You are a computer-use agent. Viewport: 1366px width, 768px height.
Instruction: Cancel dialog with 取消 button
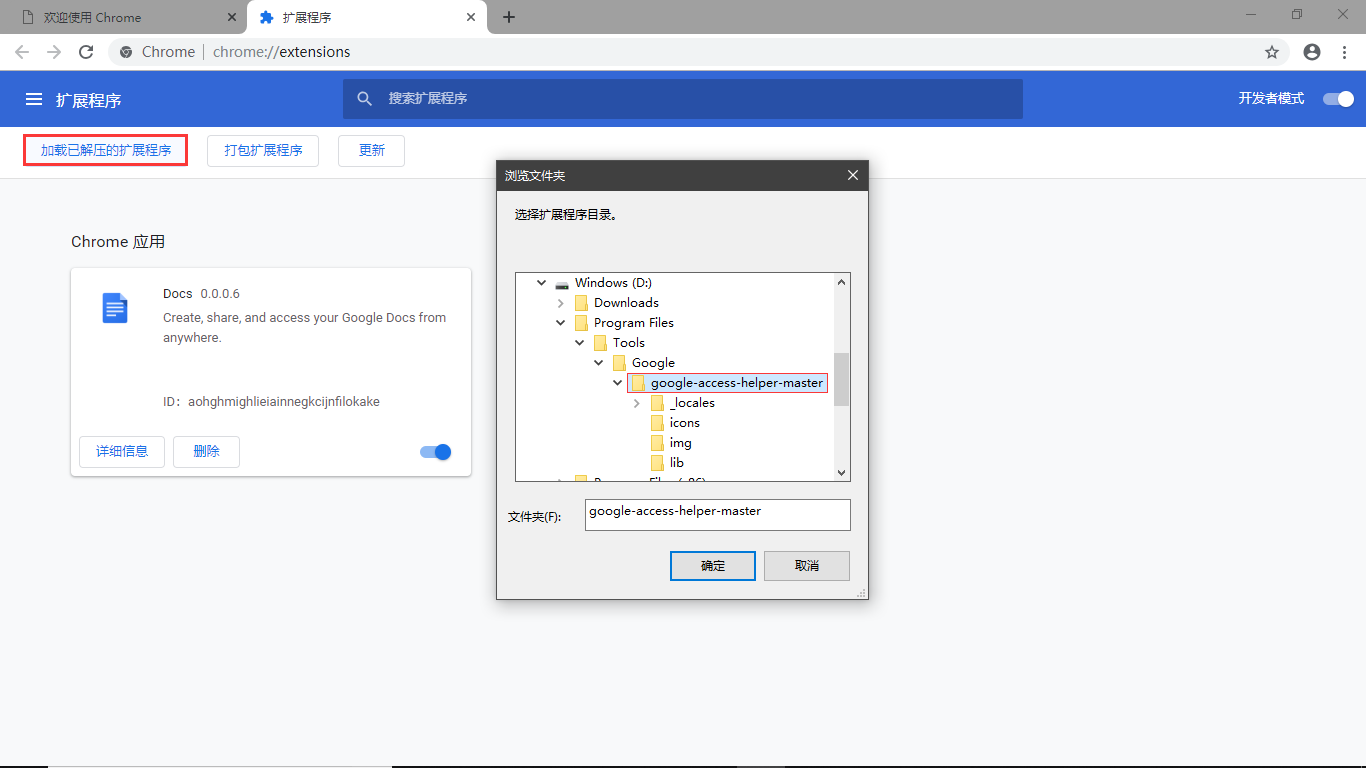tap(807, 566)
